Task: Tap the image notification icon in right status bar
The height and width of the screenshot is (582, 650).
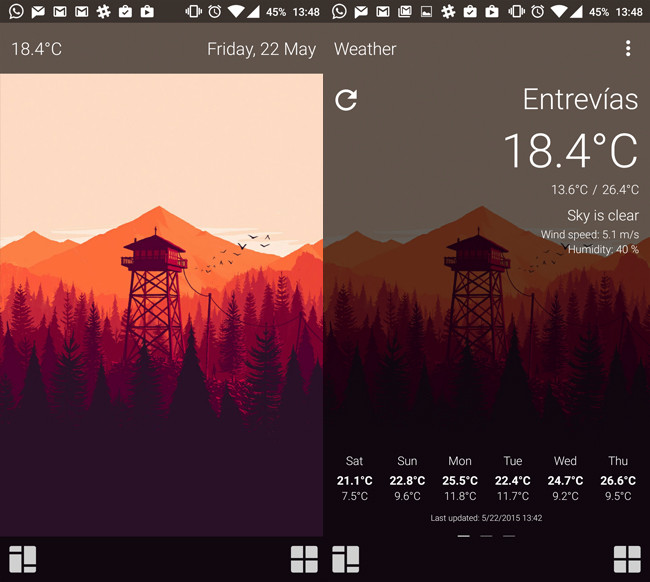Action: 426,12
